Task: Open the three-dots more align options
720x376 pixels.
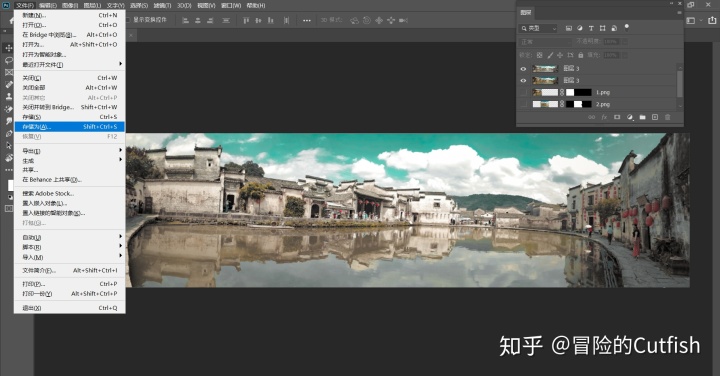Action: [x=307, y=21]
